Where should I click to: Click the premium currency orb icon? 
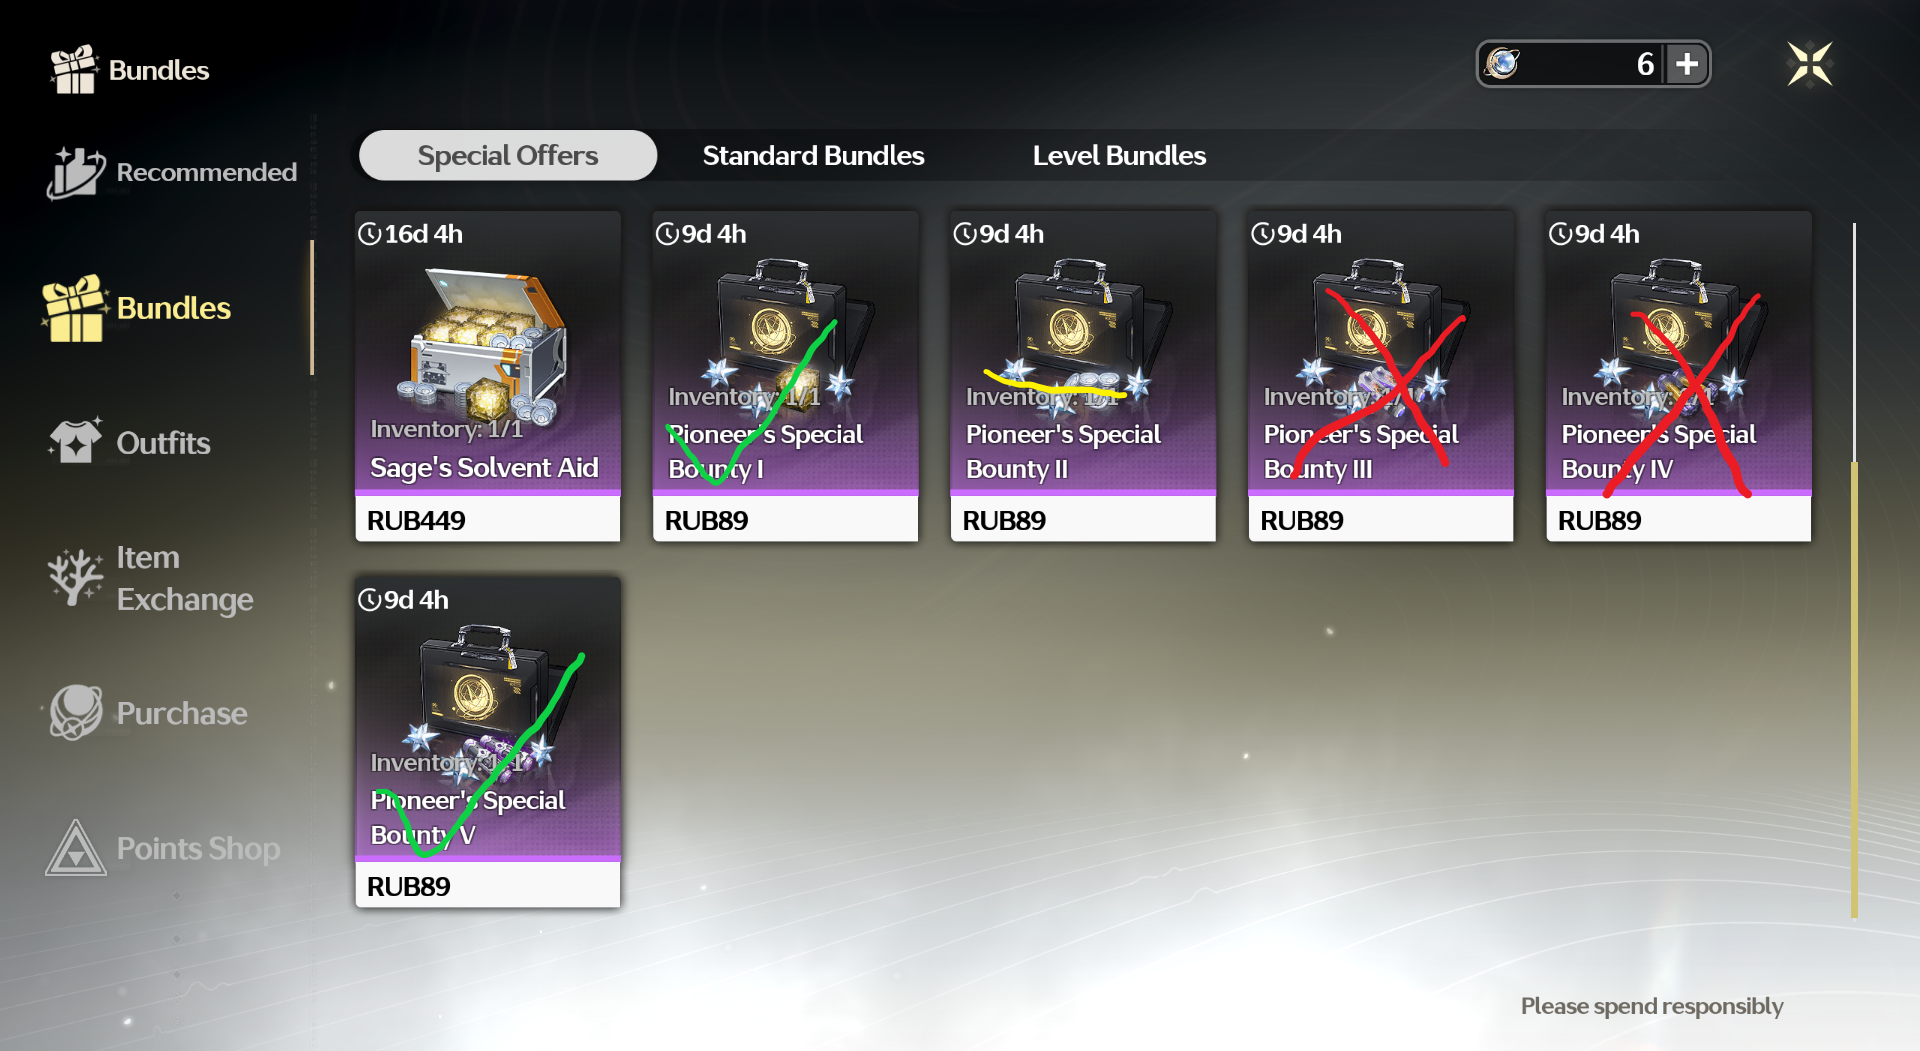click(x=1502, y=64)
